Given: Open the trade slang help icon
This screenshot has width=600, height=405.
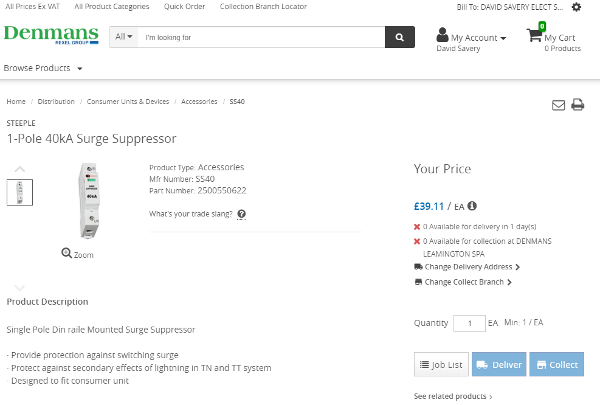Looking at the screenshot, I should 241,214.
